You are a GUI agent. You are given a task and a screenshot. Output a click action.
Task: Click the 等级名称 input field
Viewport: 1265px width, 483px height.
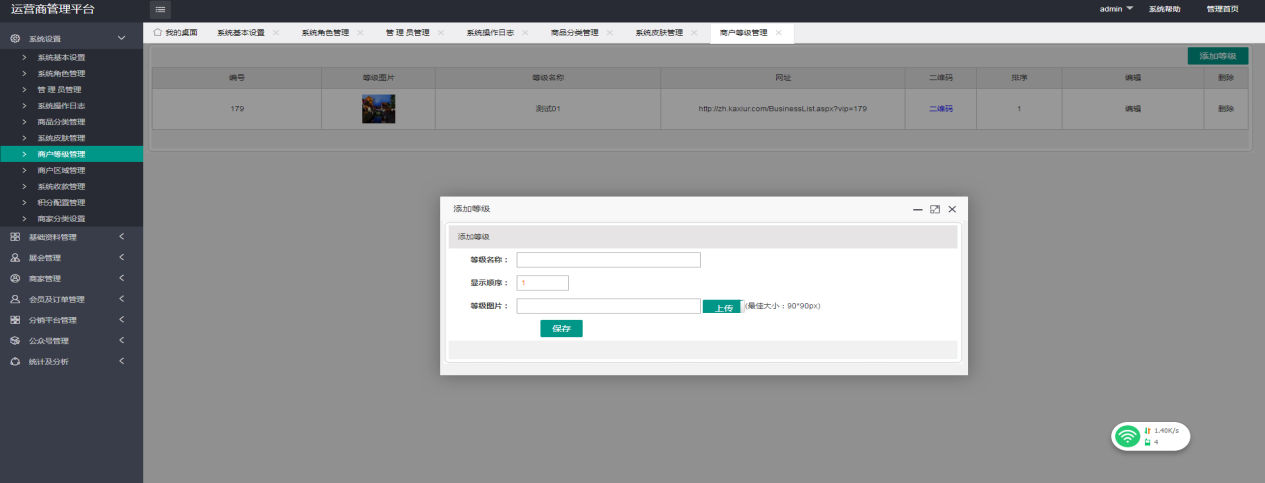[x=608, y=260]
